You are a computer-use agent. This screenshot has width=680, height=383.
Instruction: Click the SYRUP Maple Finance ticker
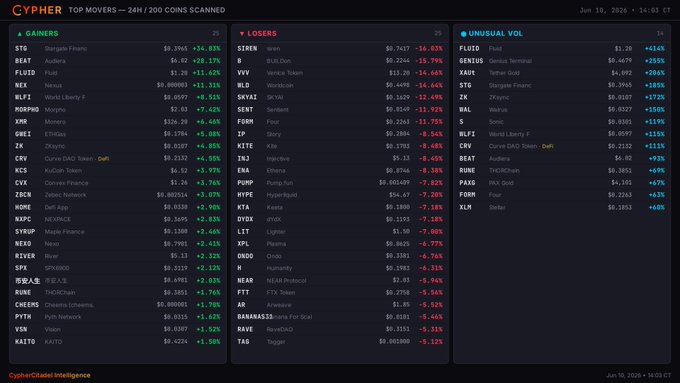coord(25,232)
